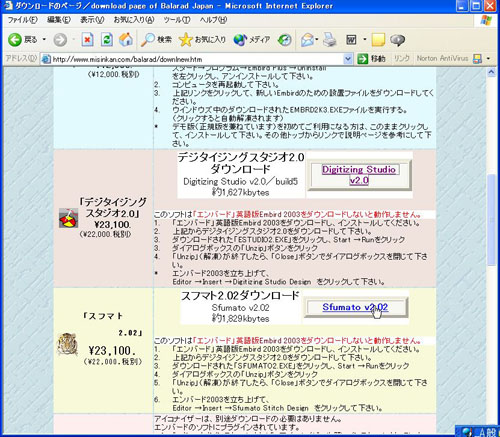Click the page icon in address bar
500x437 pixels.
point(46,59)
